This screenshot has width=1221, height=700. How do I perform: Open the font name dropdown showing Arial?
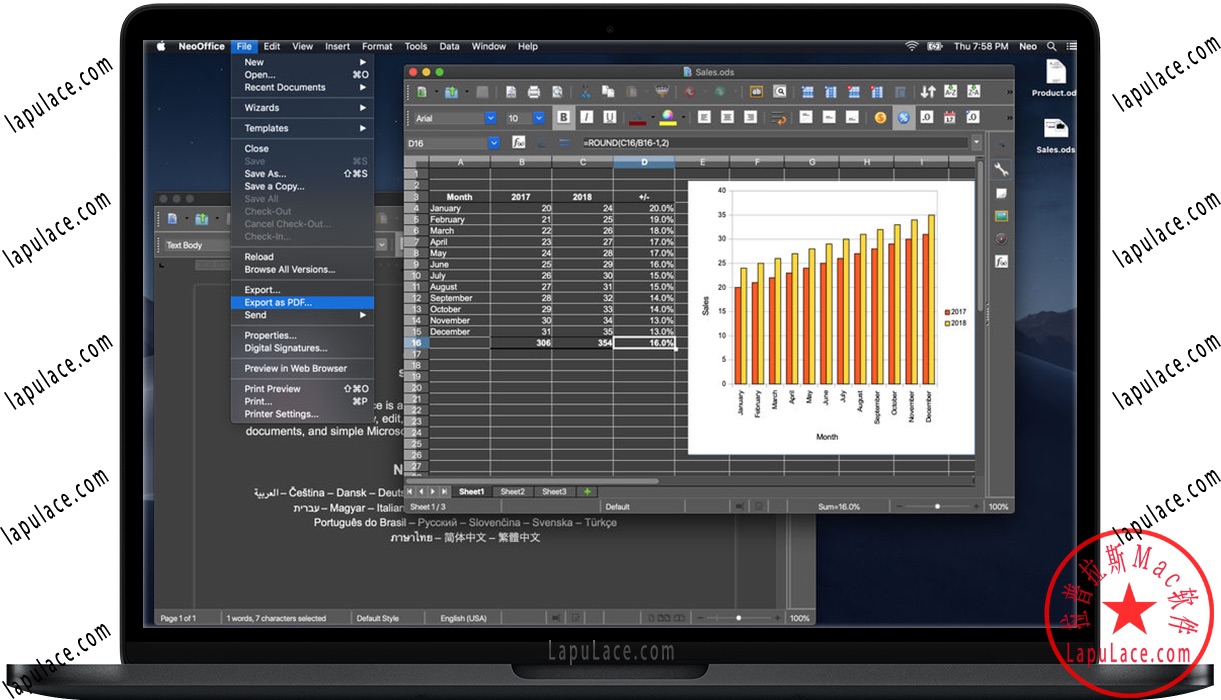click(489, 117)
